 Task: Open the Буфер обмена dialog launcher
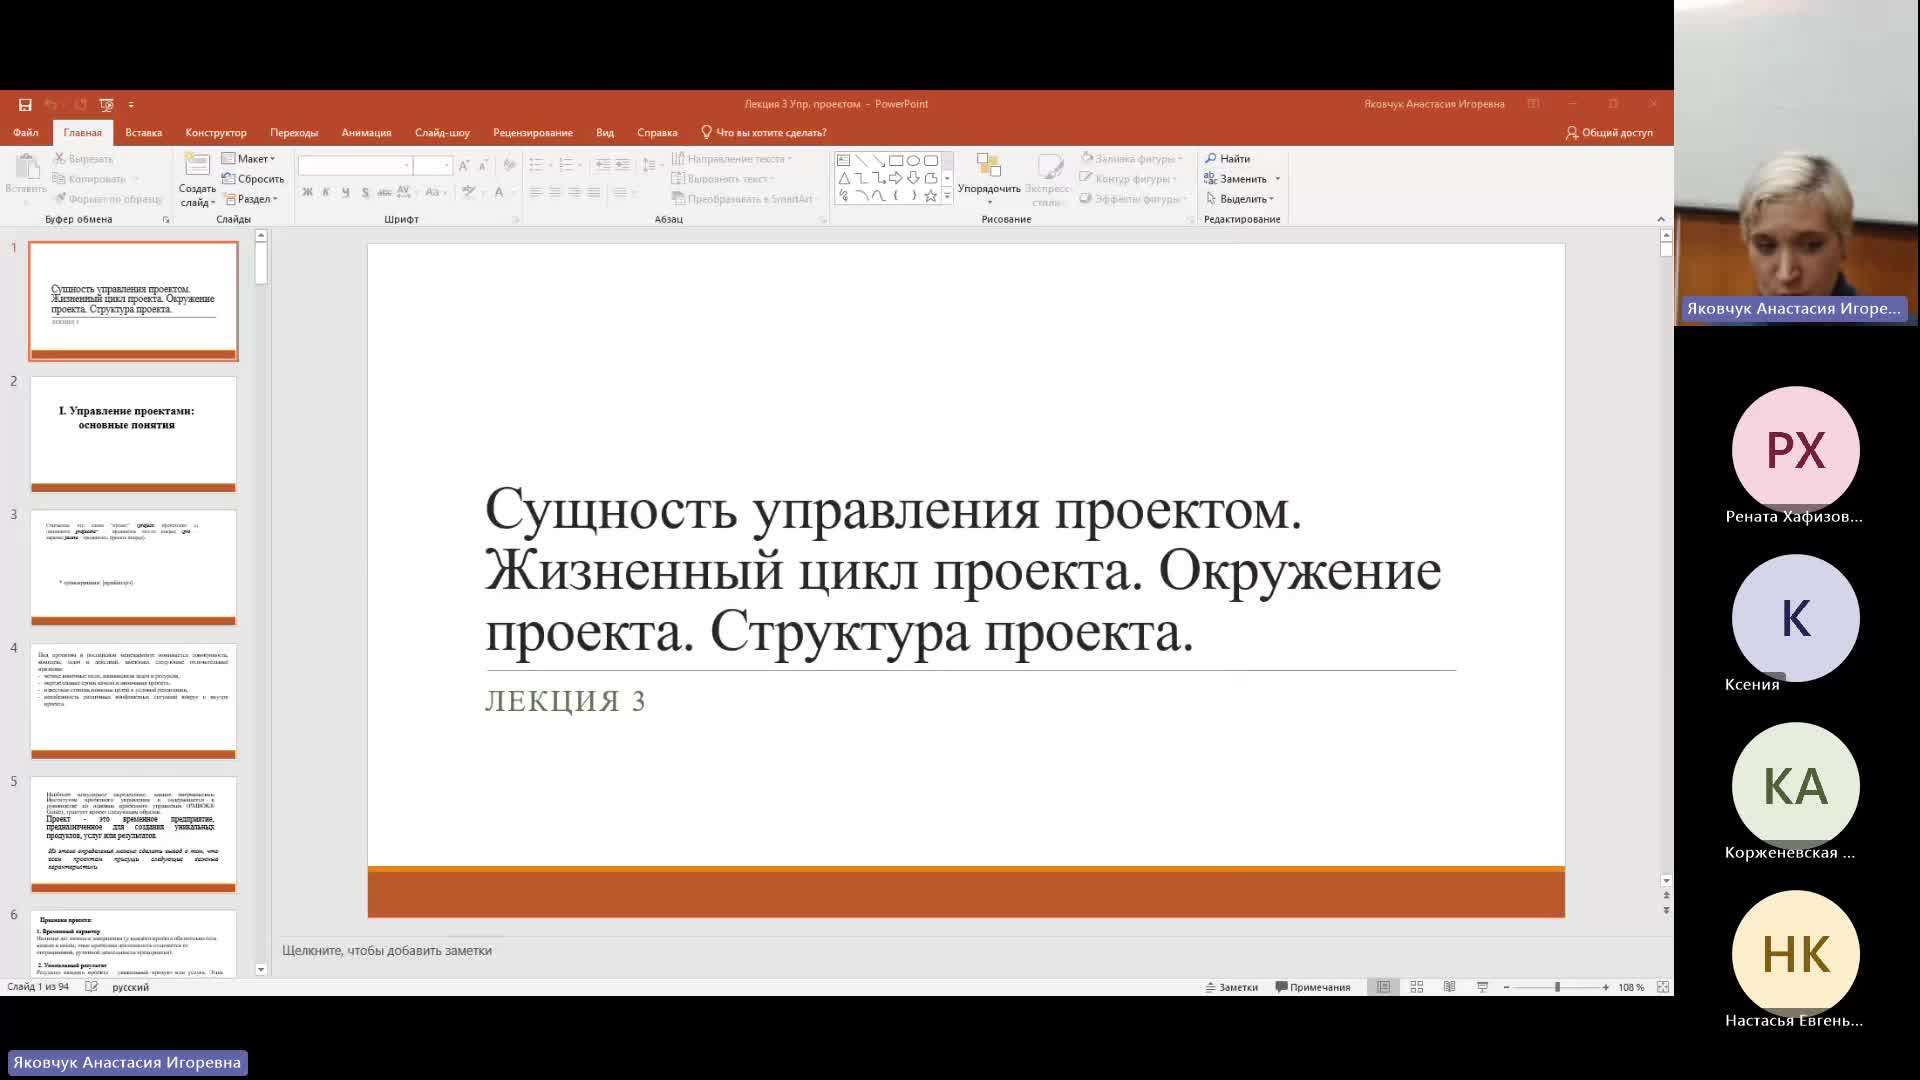[166, 219]
